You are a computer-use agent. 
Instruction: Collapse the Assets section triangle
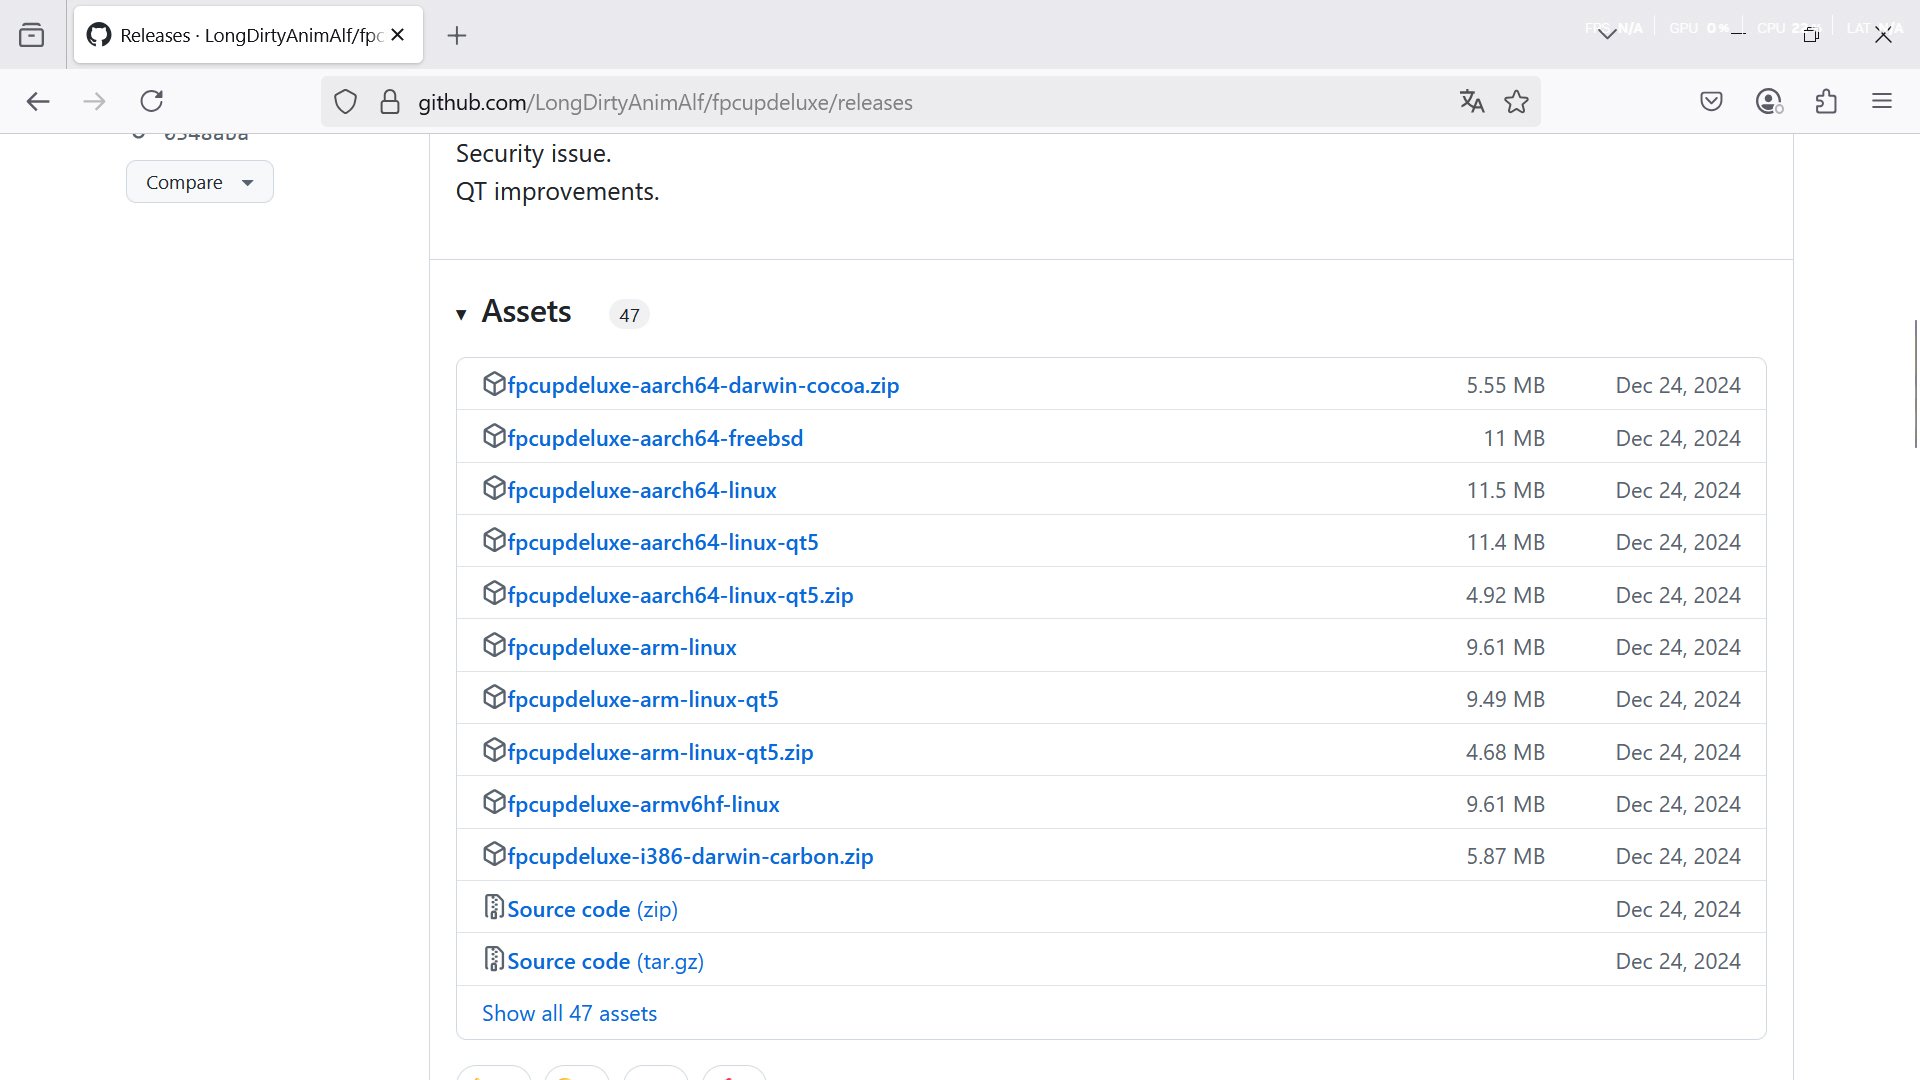tap(461, 314)
